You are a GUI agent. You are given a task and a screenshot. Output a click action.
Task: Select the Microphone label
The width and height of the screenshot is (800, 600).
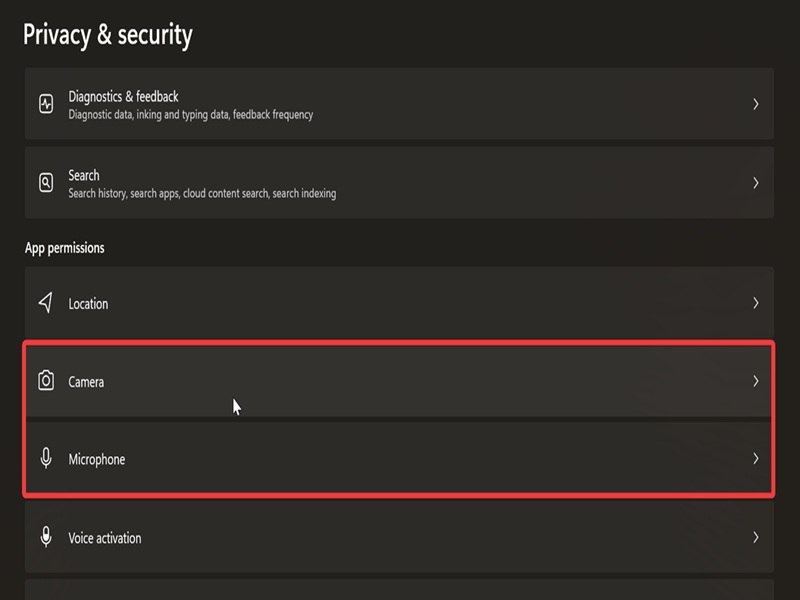click(97, 460)
